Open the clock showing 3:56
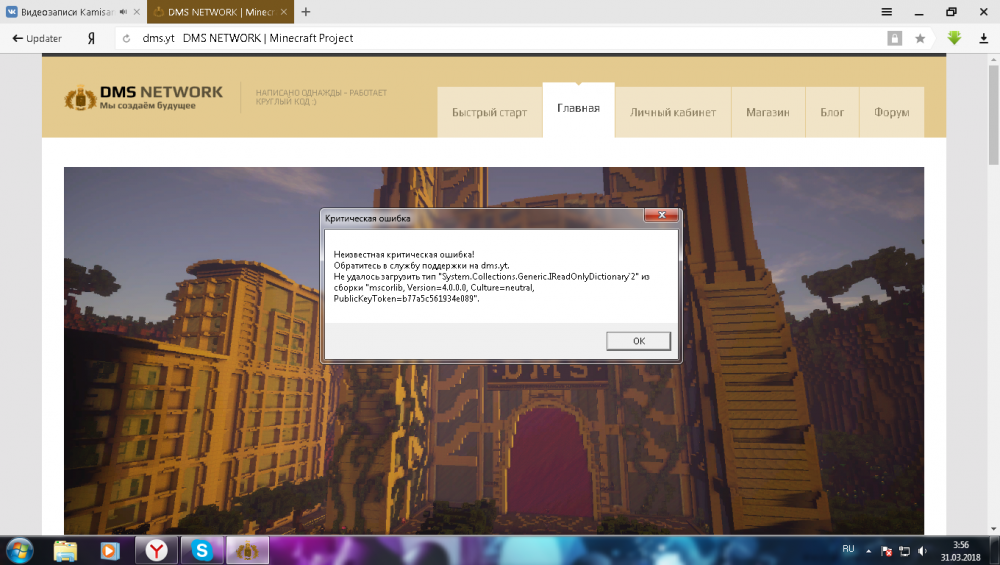 point(960,551)
